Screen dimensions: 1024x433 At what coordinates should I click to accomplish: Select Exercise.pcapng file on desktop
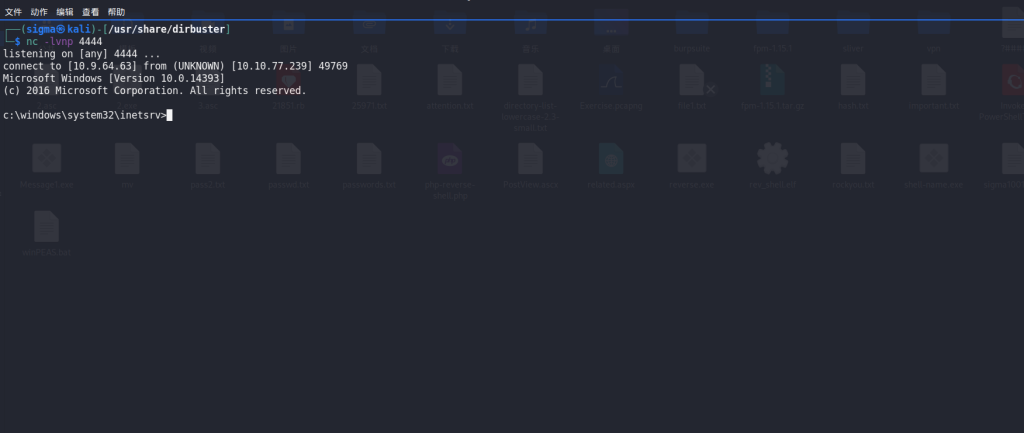[611, 88]
